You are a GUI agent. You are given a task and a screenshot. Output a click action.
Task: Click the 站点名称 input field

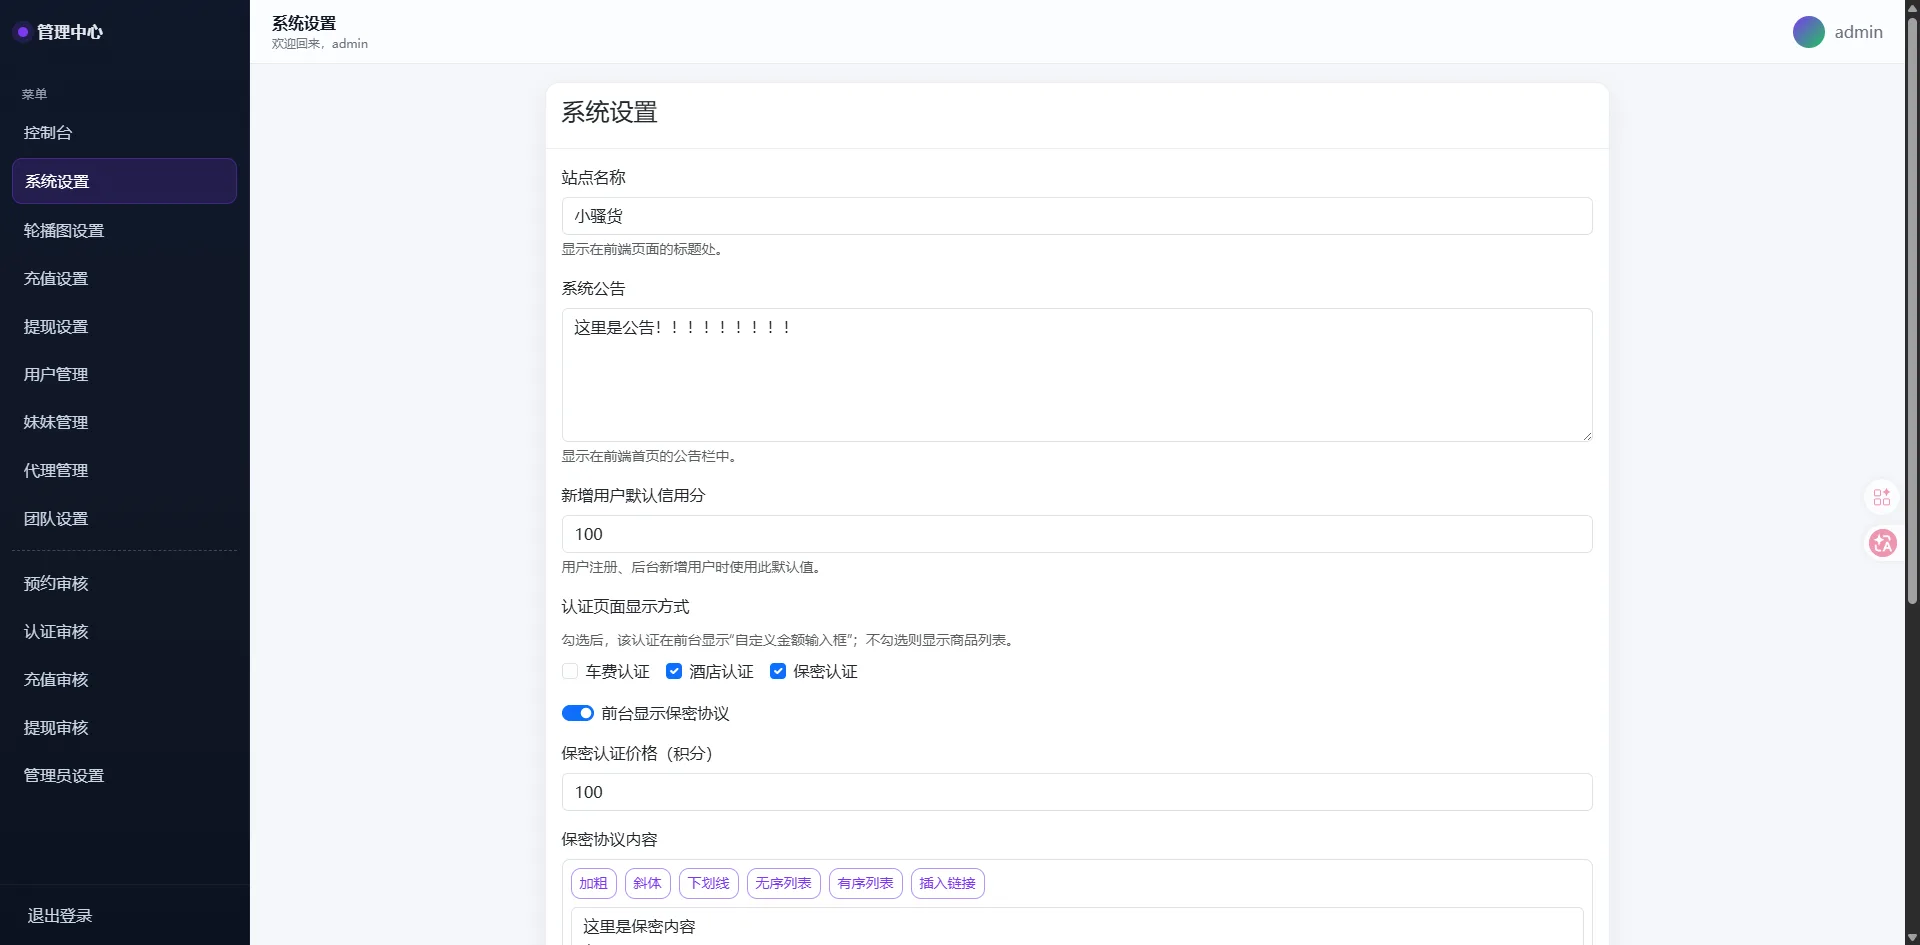point(1076,216)
